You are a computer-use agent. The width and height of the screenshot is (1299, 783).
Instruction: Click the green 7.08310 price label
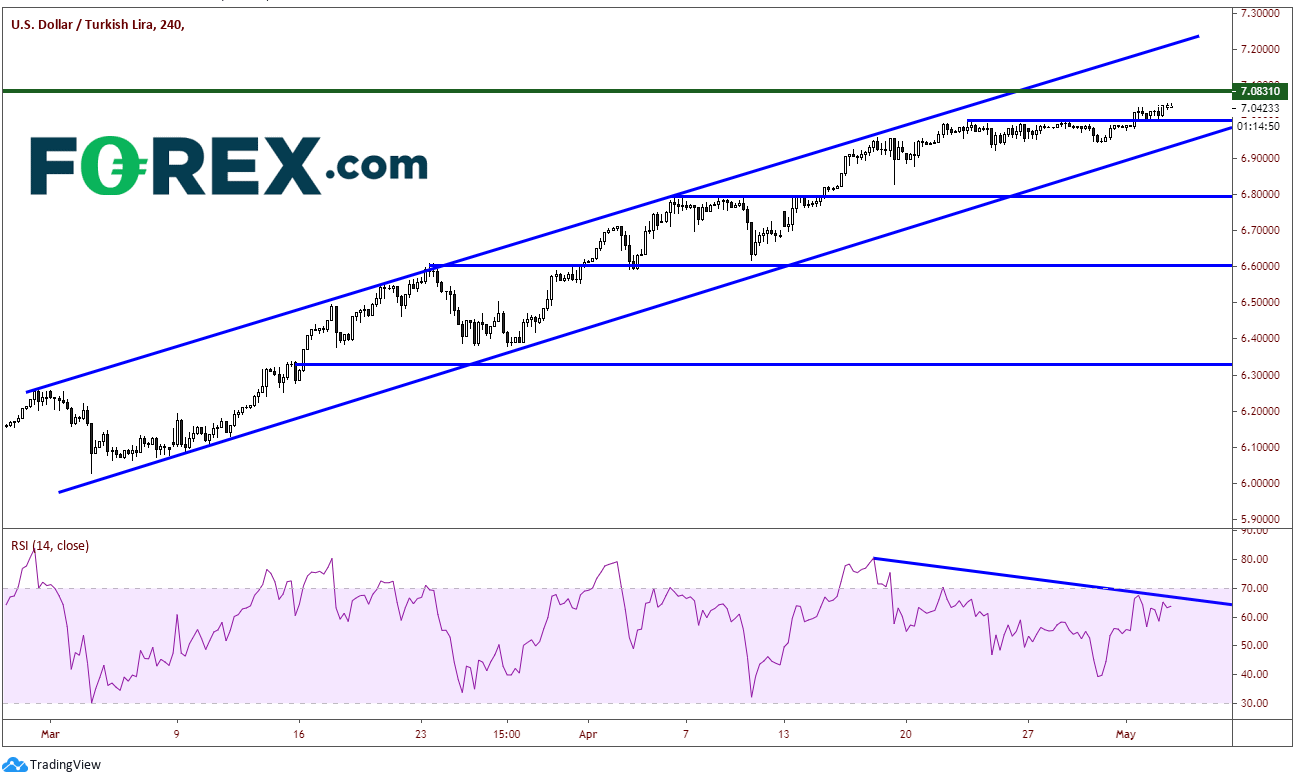pos(1260,91)
